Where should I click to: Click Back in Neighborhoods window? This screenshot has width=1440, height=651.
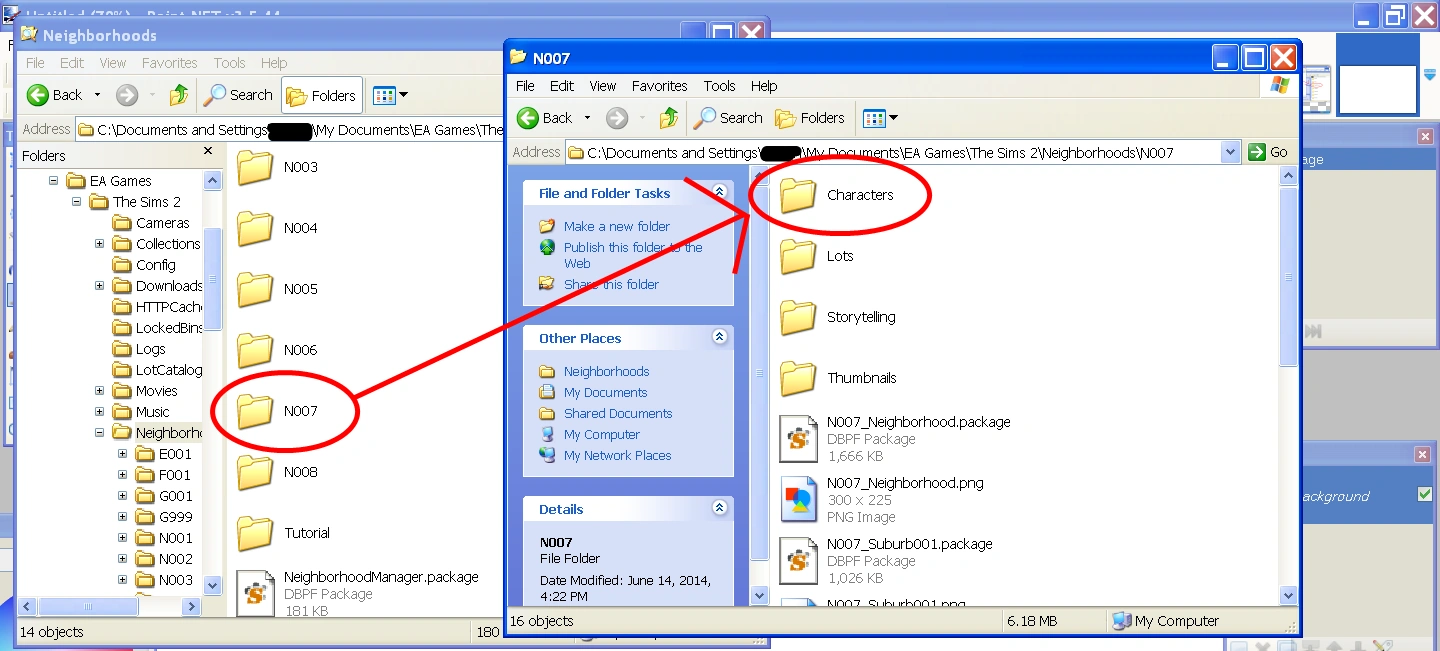[55, 95]
